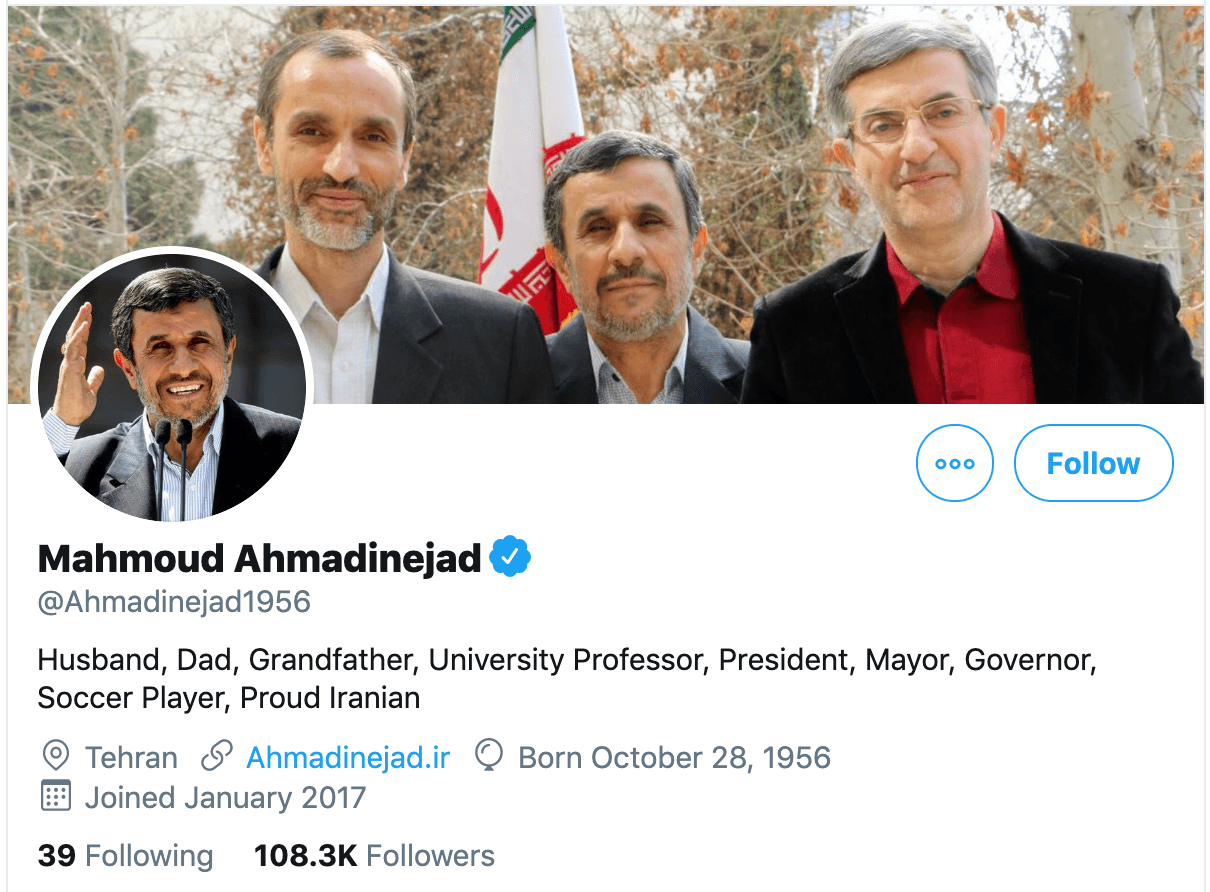Open the Ahmadinejad.ir website link

coord(348,757)
